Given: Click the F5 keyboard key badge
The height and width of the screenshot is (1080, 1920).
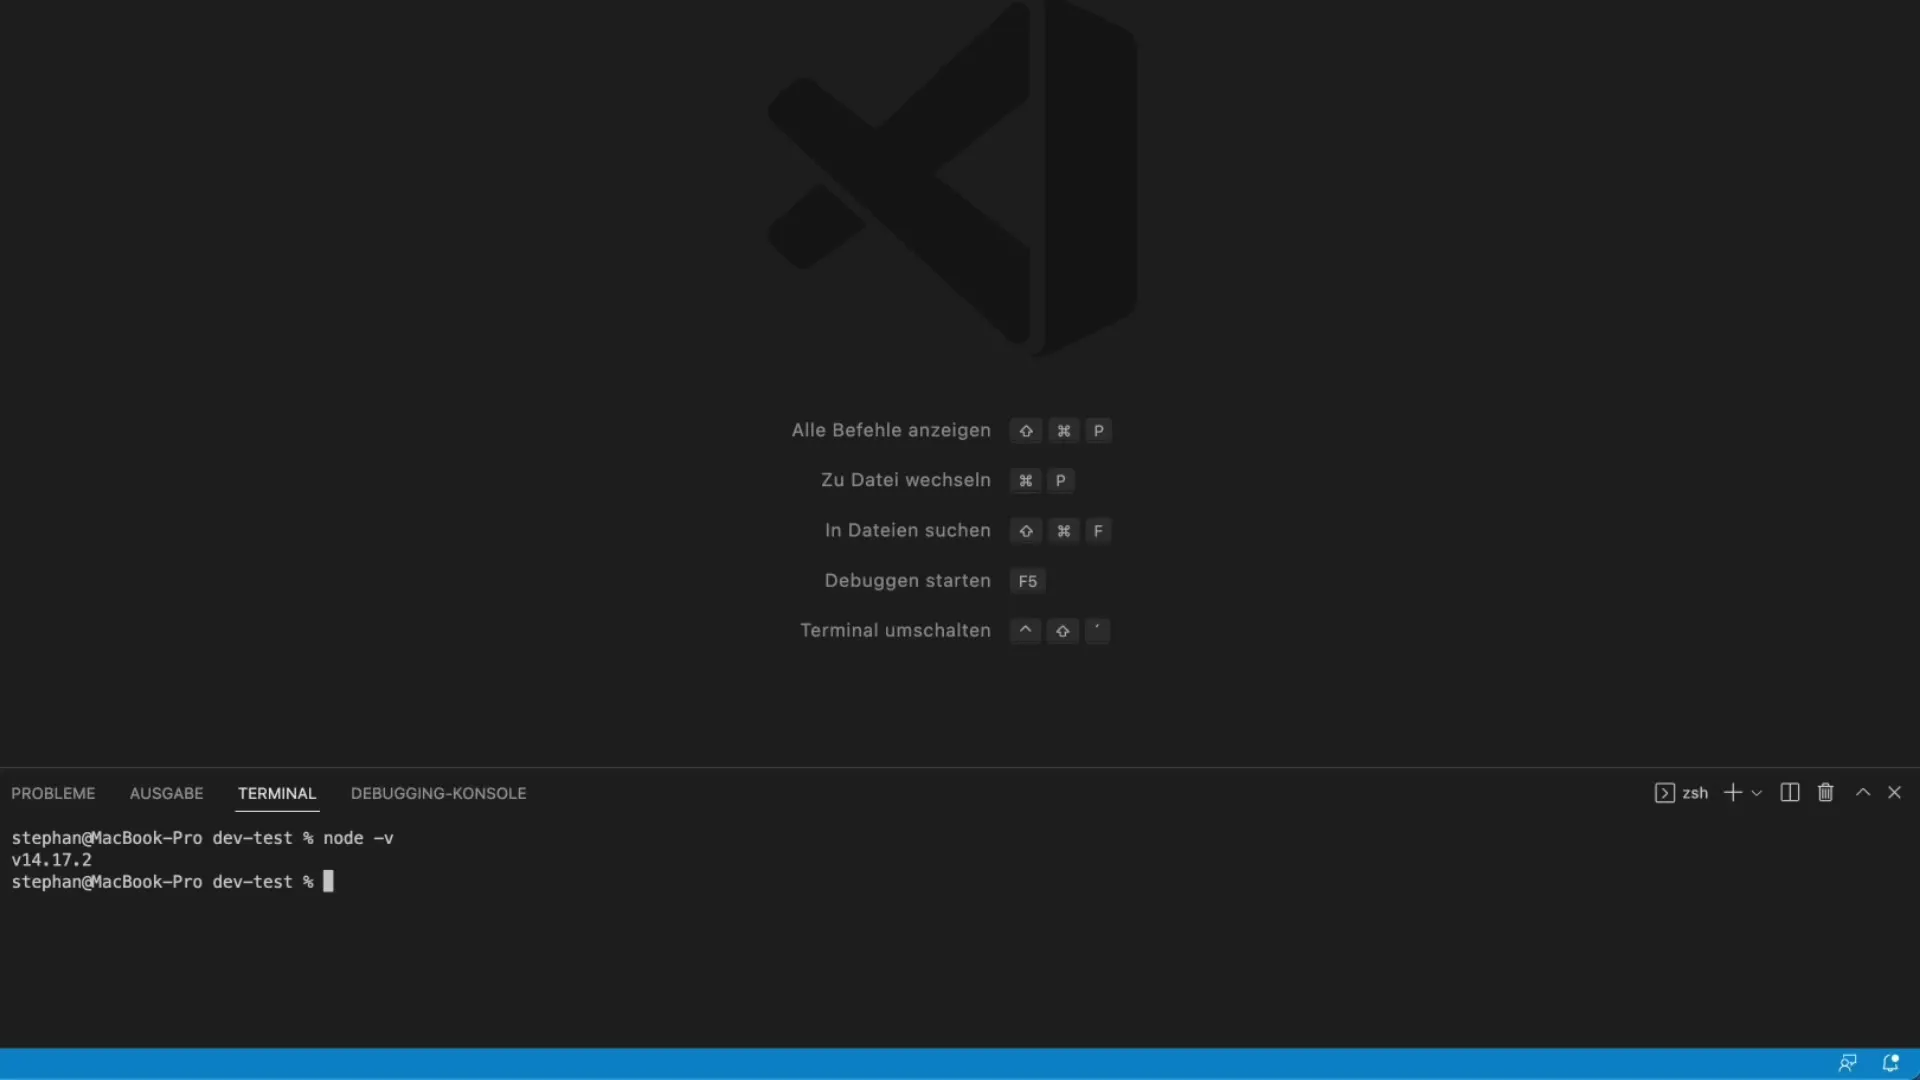Looking at the screenshot, I should 1027,581.
